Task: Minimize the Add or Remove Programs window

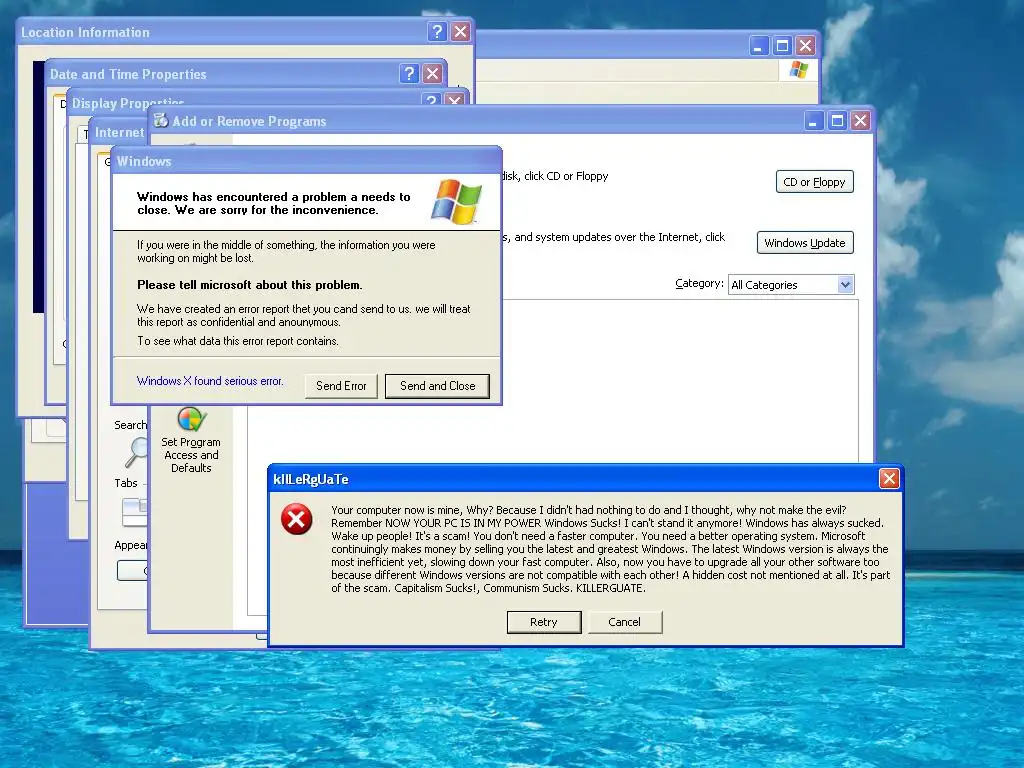Action: [x=813, y=121]
